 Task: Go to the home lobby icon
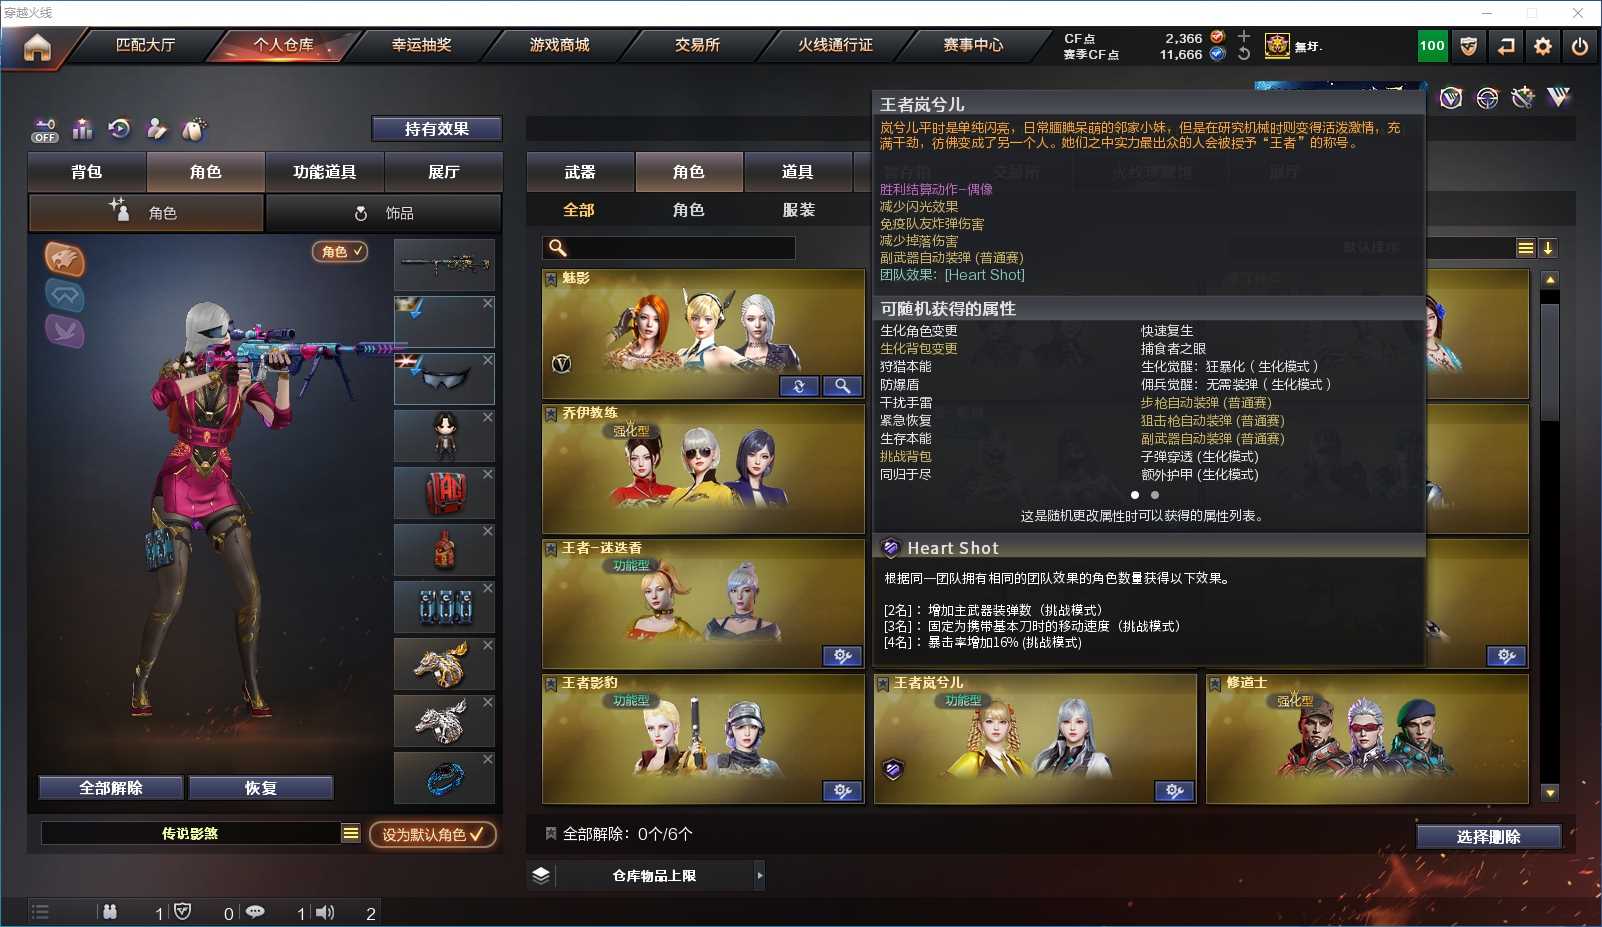pos(37,47)
